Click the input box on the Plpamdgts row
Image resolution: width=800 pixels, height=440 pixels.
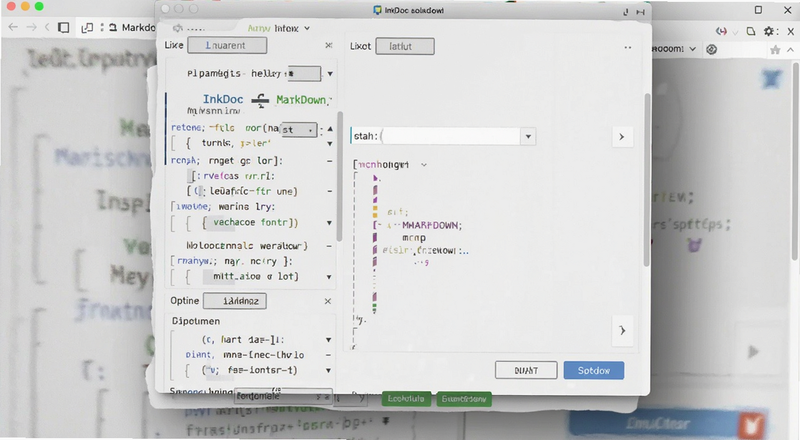[304, 74]
